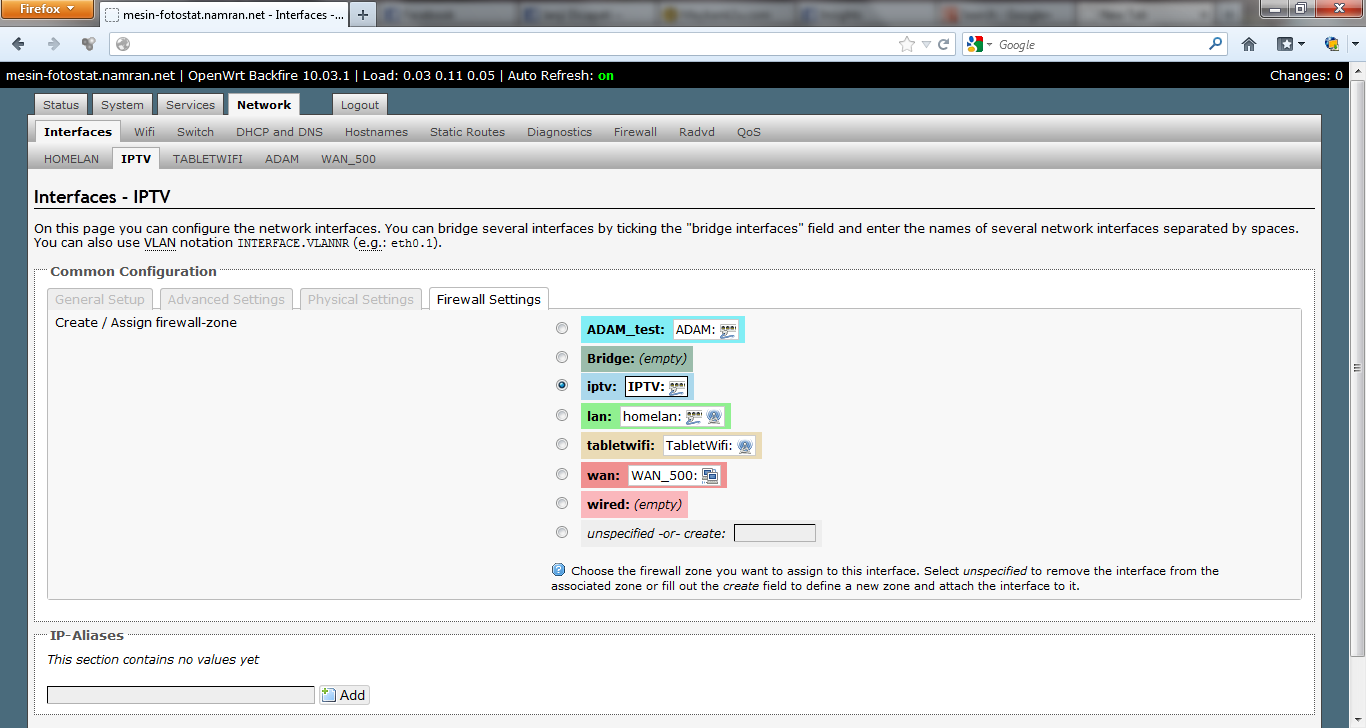1366x728 pixels.
Task: Click the blue help icon below zones
Action: point(559,570)
